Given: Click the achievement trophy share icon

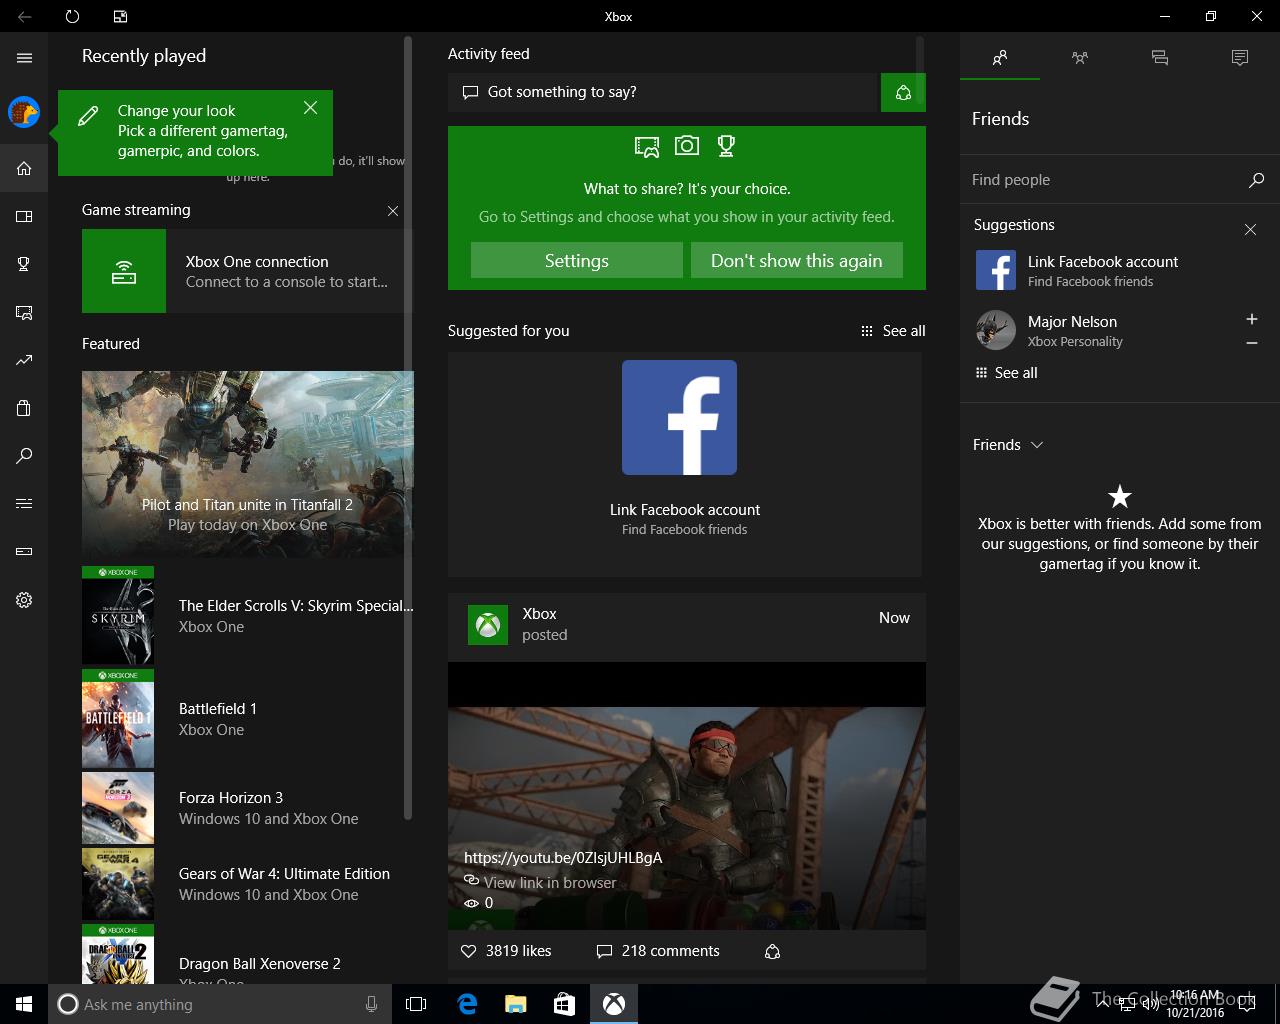Looking at the screenshot, I should pyautogui.click(x=726, y=146).
